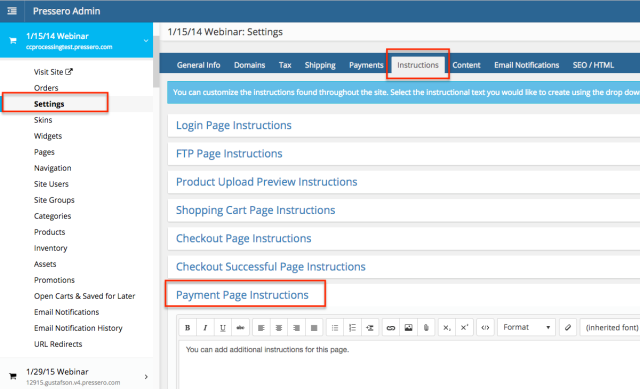Viewport: 640px width, 389px height.
Task: Toggle the hamburger menu icon
Action: [12, 11]
